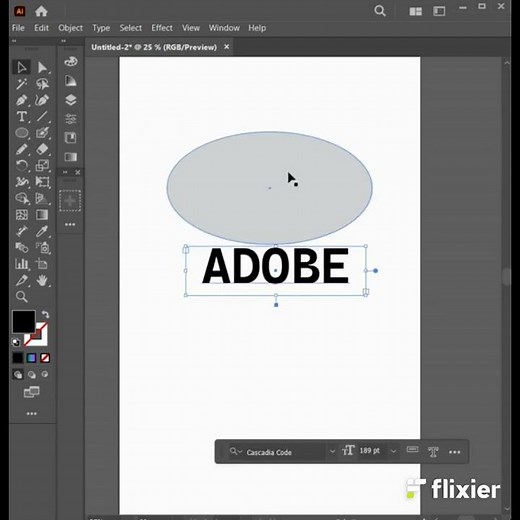Select the Dimension tool
The image size is (520, 520).
pos(22,231)
